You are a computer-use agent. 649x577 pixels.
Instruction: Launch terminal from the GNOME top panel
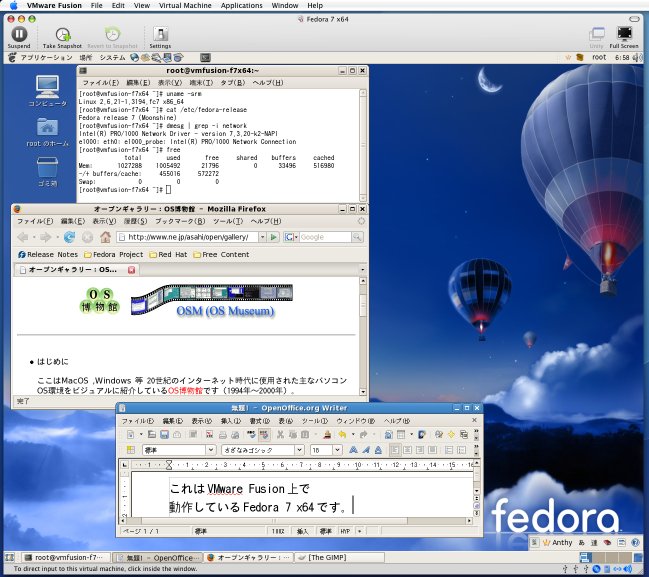(x=205, y=58)
